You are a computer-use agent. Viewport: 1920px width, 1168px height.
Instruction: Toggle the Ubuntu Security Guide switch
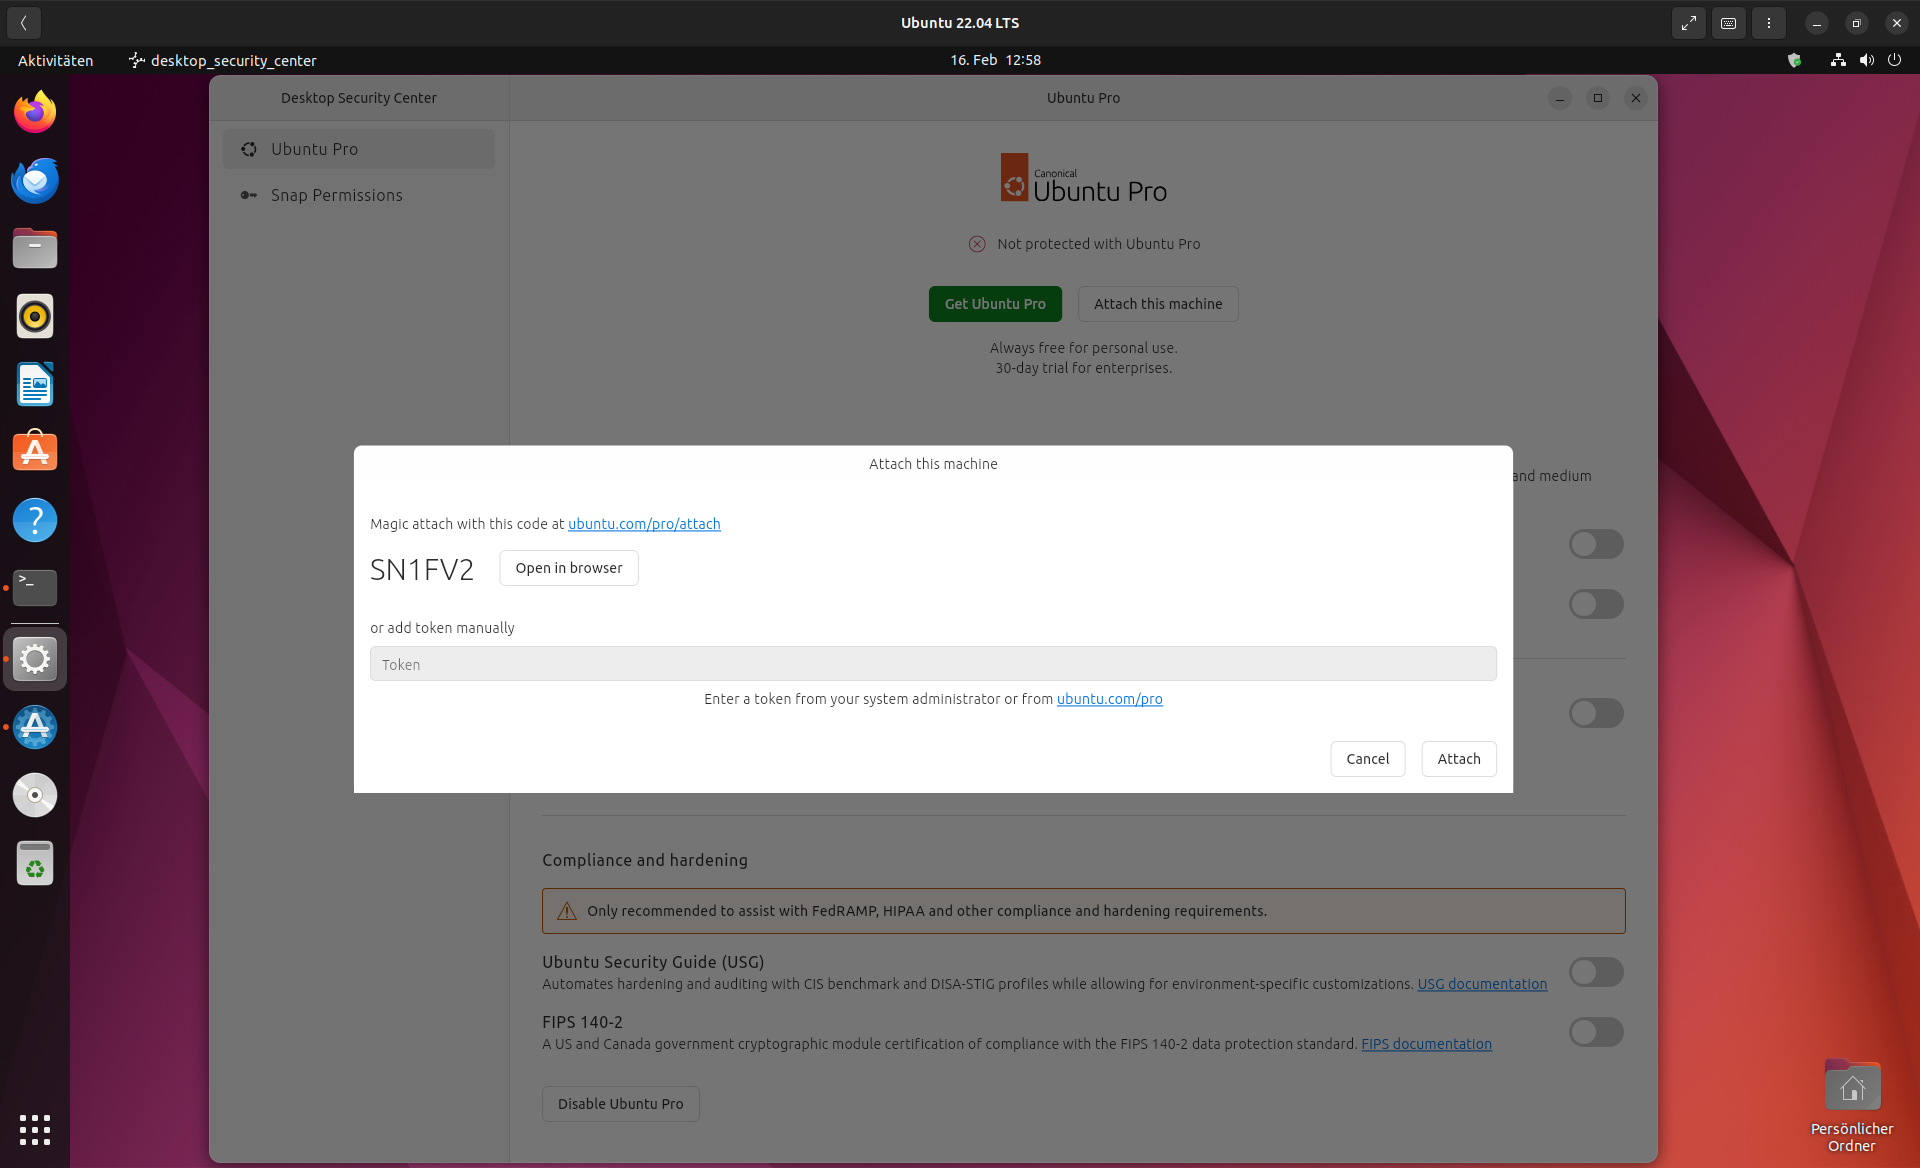1595,972
